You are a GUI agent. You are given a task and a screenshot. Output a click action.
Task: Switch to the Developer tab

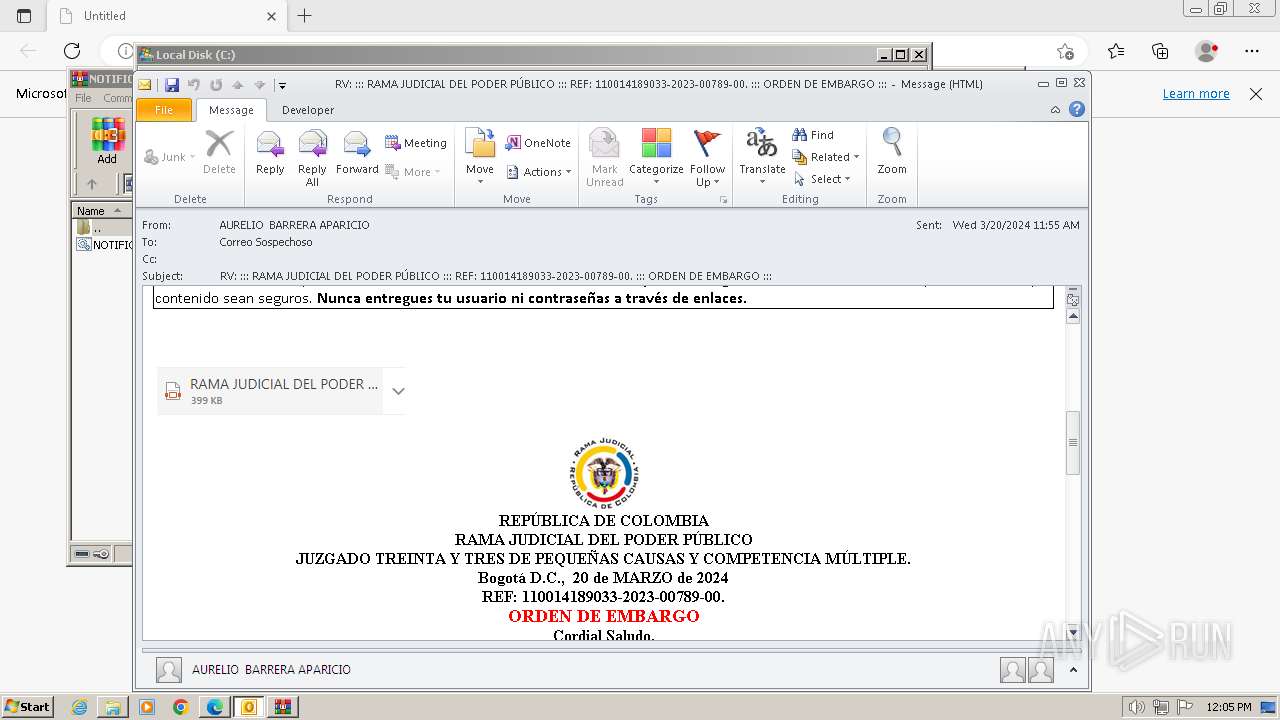pos(308,110)
